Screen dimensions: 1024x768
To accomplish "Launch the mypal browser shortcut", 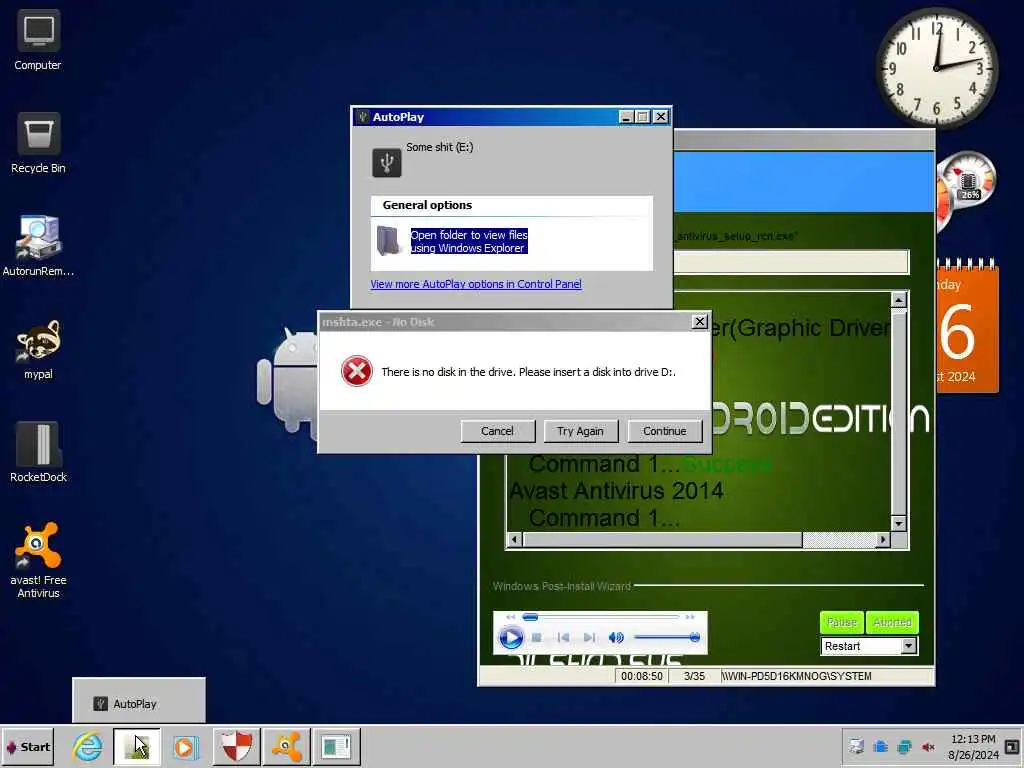I will coord(38,349).
